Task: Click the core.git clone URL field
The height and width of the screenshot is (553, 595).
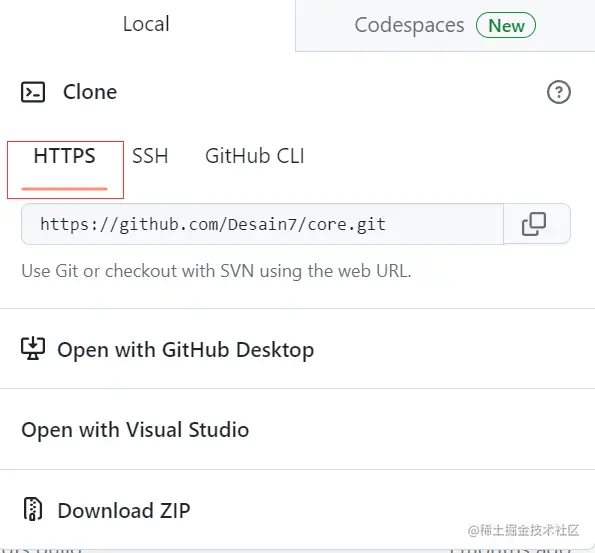Action: click(263, 224)
